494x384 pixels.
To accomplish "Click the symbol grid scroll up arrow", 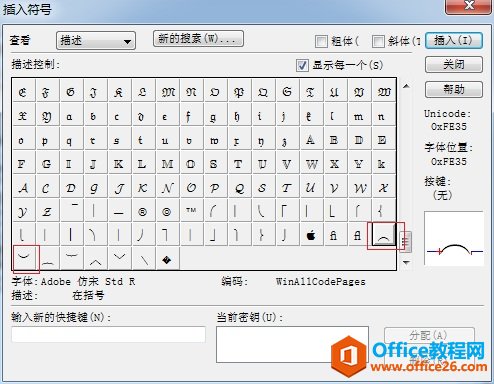I will pos(406,86).
